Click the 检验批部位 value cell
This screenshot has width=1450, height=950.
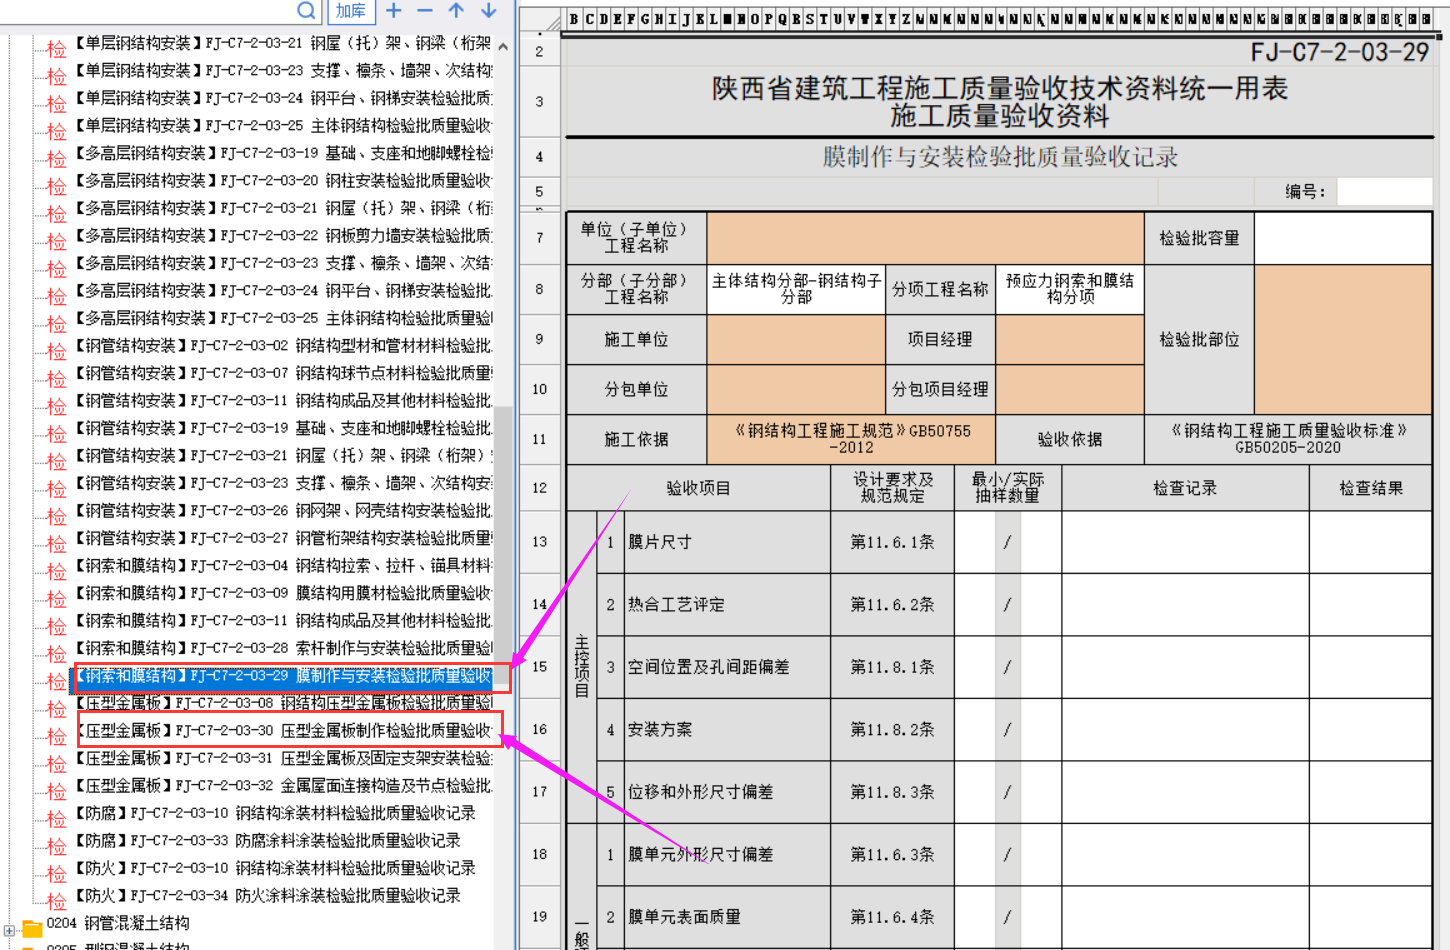pos(1343,340)
